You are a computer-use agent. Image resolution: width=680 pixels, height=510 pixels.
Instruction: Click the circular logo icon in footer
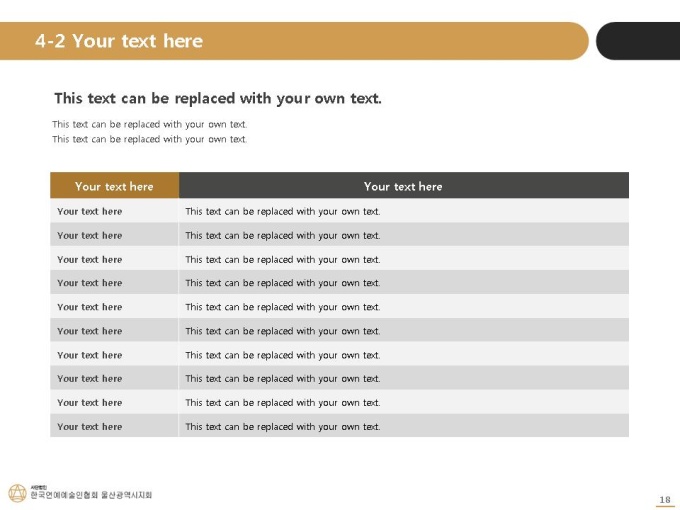[x=17, y=494]
